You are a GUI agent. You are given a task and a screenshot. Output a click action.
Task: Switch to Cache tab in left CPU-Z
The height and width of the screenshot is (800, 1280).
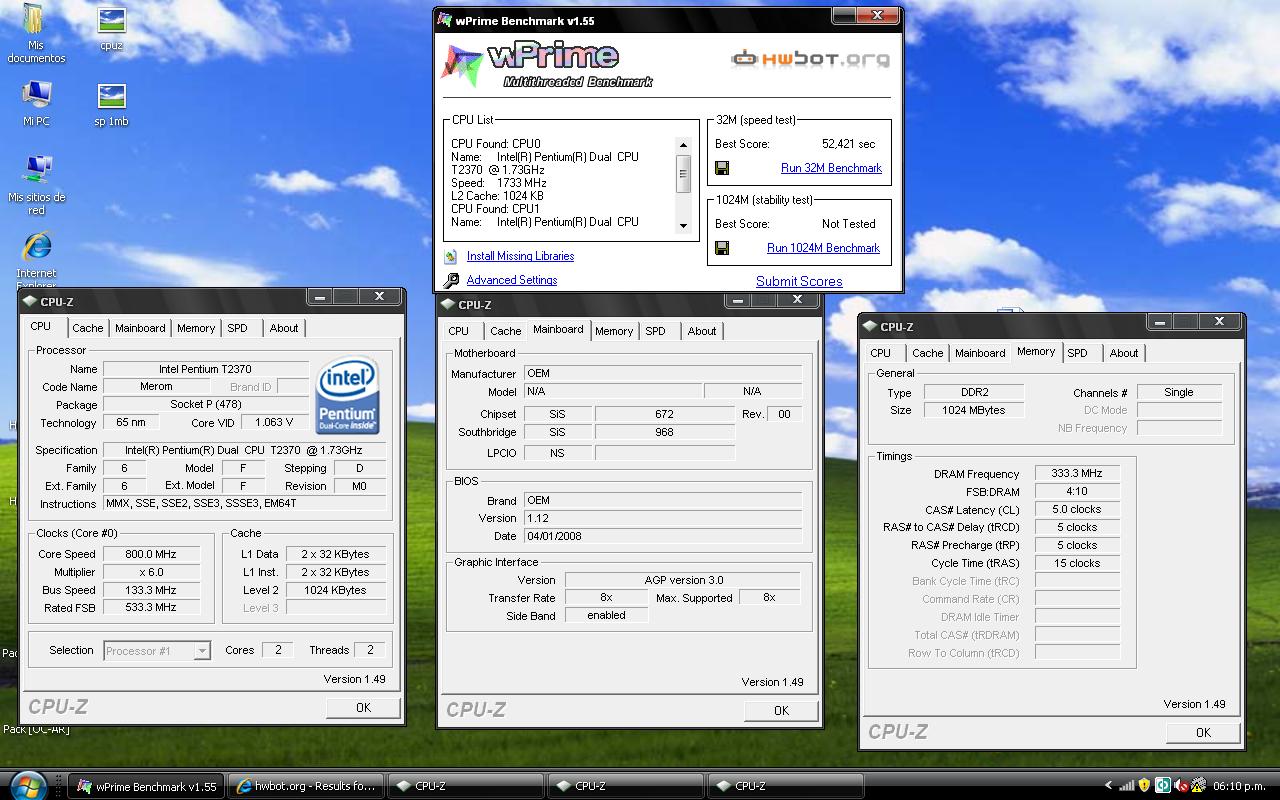[x=88, y=328]
